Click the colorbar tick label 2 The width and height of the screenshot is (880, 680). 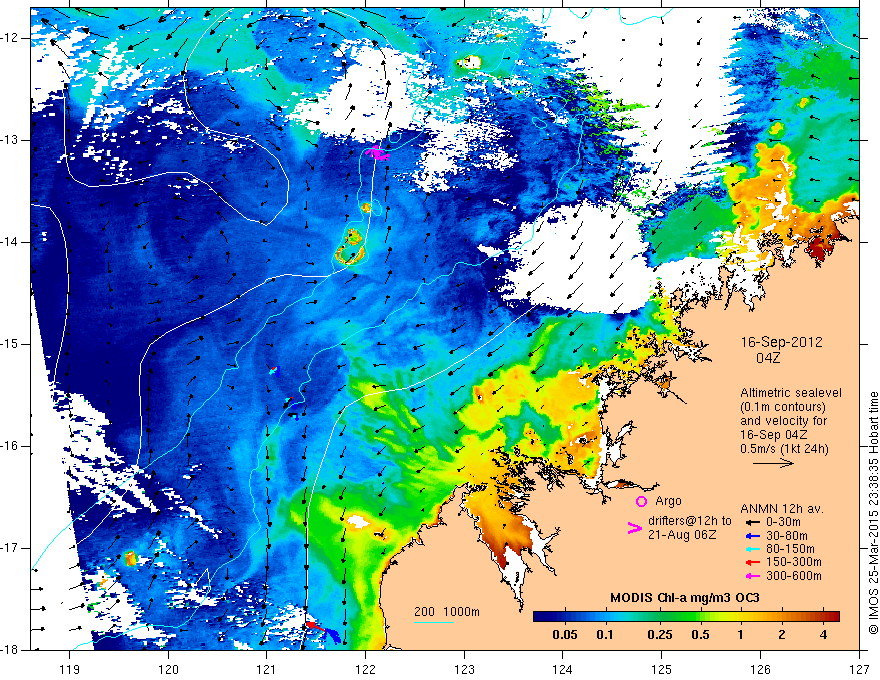point(782,635)
